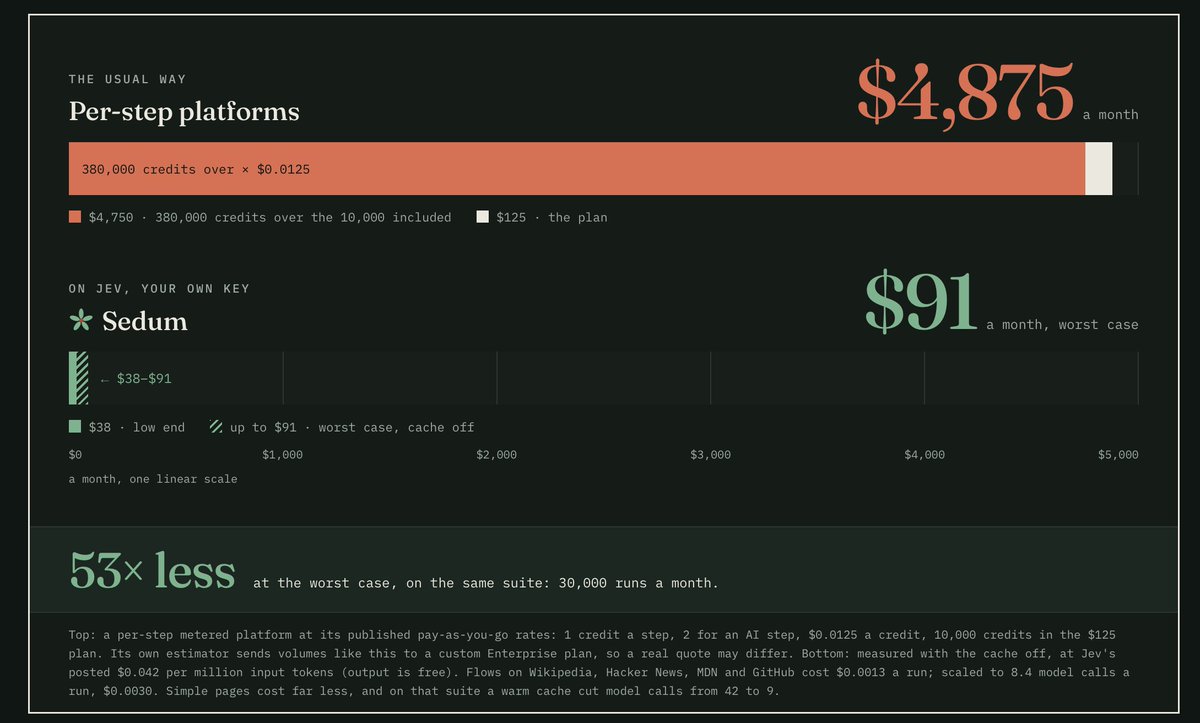Click the '53× less' headline
Screen dimensions: 1200x723
tap(152, 570)
